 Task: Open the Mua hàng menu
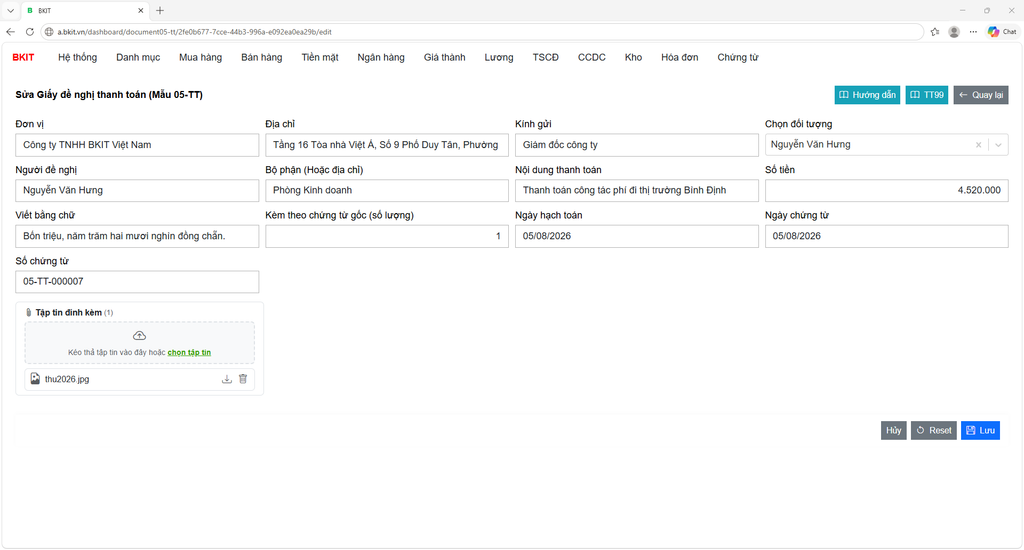tap(200, 57)
